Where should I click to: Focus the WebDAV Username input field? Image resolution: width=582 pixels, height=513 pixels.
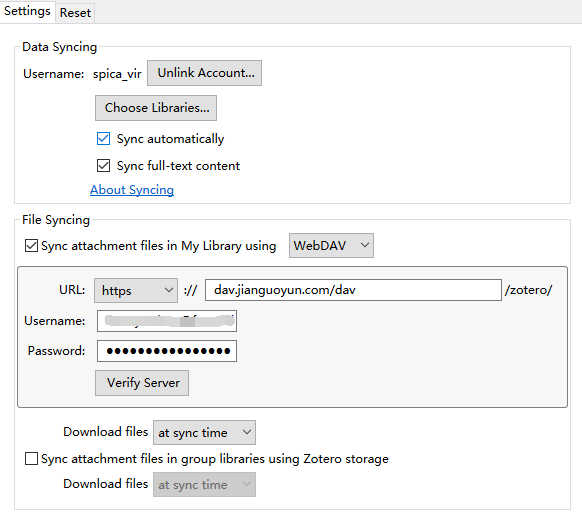pyautogui.click(x=167, y=321)
